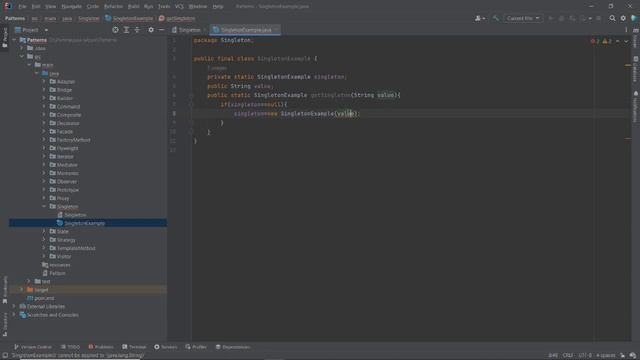
Task: Hide the Project panel with minus icon
Action: pyautogui.click(x=162, y=30)
